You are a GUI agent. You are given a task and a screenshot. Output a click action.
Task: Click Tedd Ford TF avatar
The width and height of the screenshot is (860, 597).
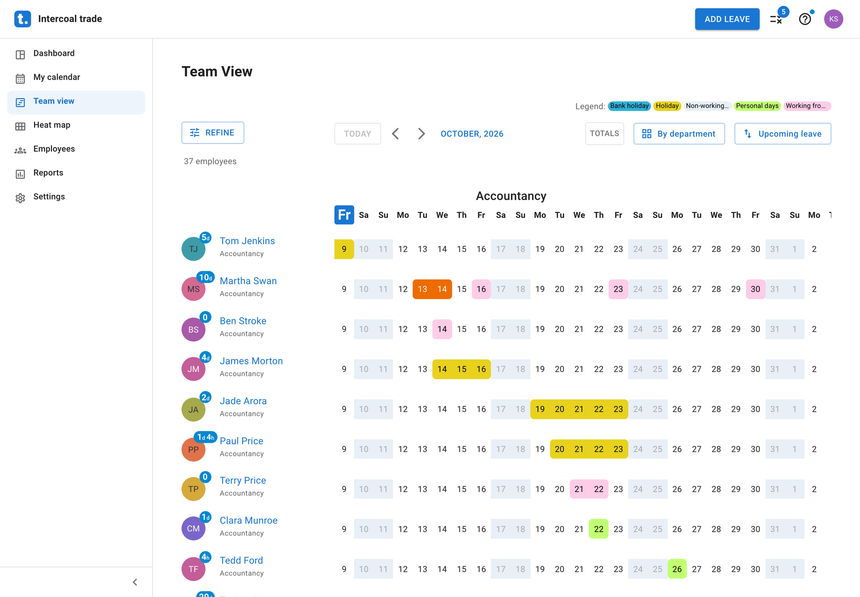tap(194, 569)
